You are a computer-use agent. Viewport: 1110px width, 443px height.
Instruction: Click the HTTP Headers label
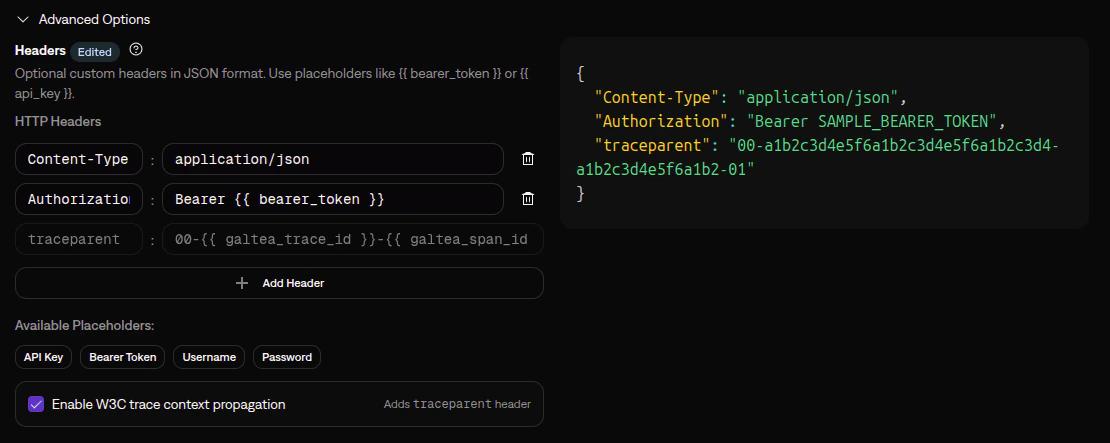(58, 121)
